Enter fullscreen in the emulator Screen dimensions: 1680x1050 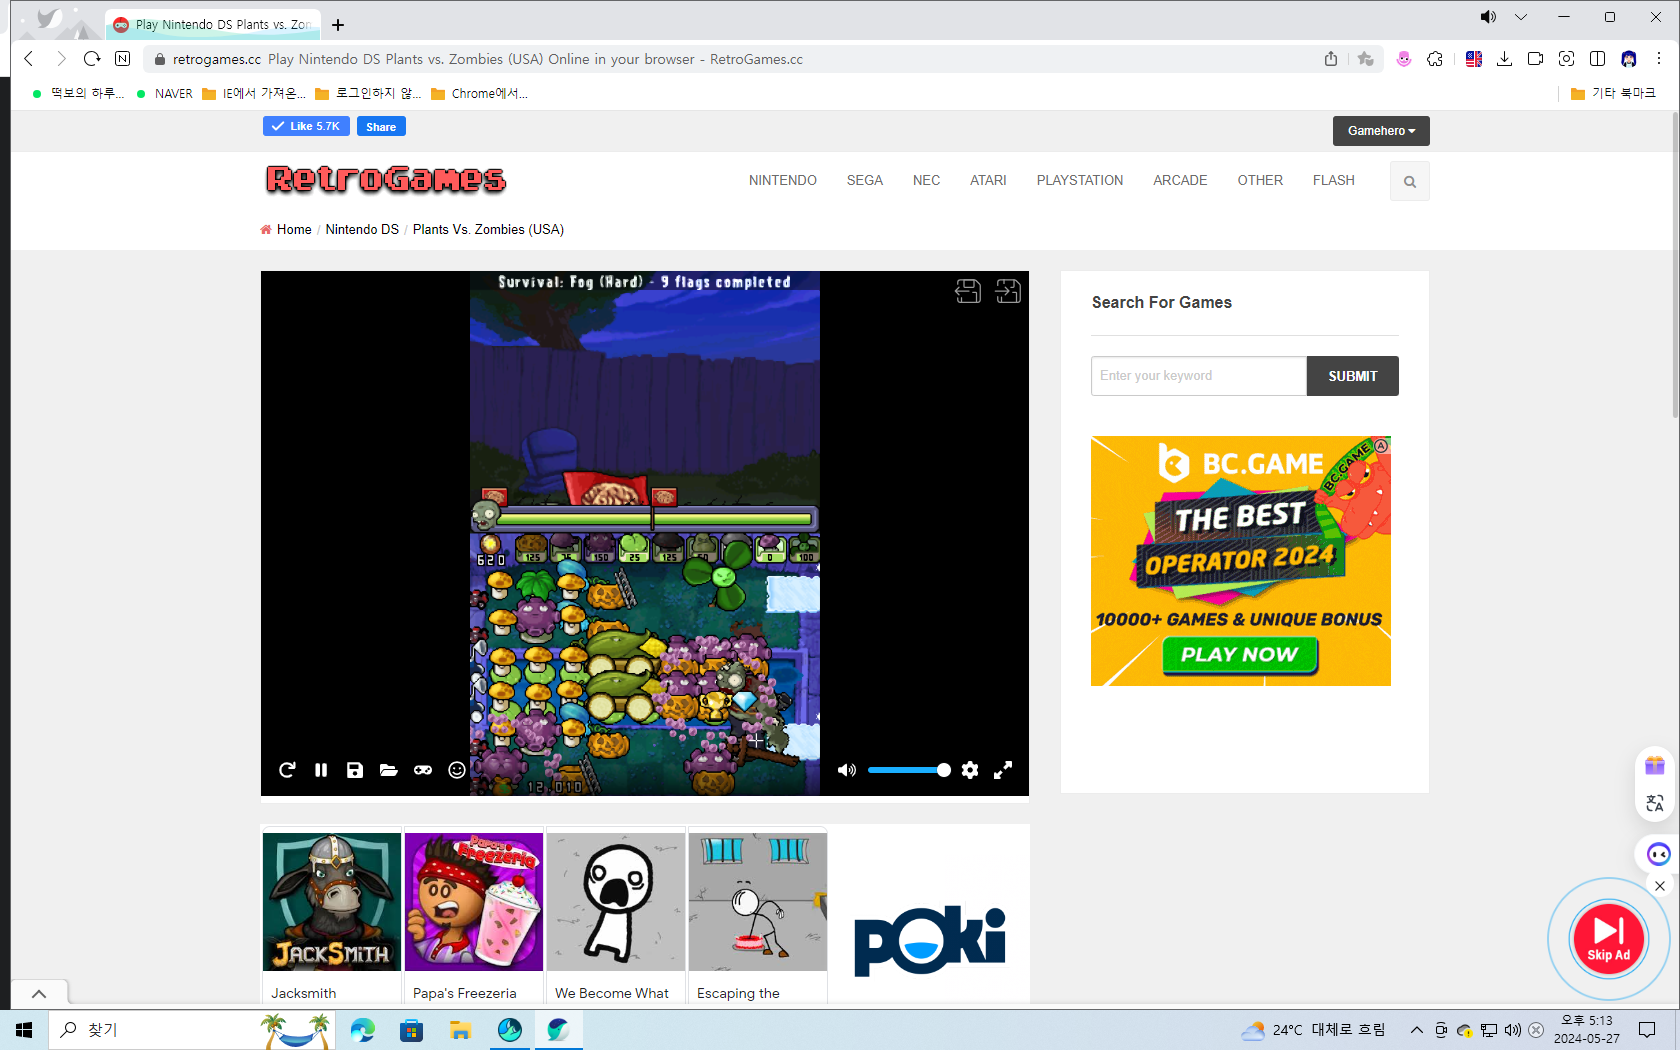(1003, 770)
